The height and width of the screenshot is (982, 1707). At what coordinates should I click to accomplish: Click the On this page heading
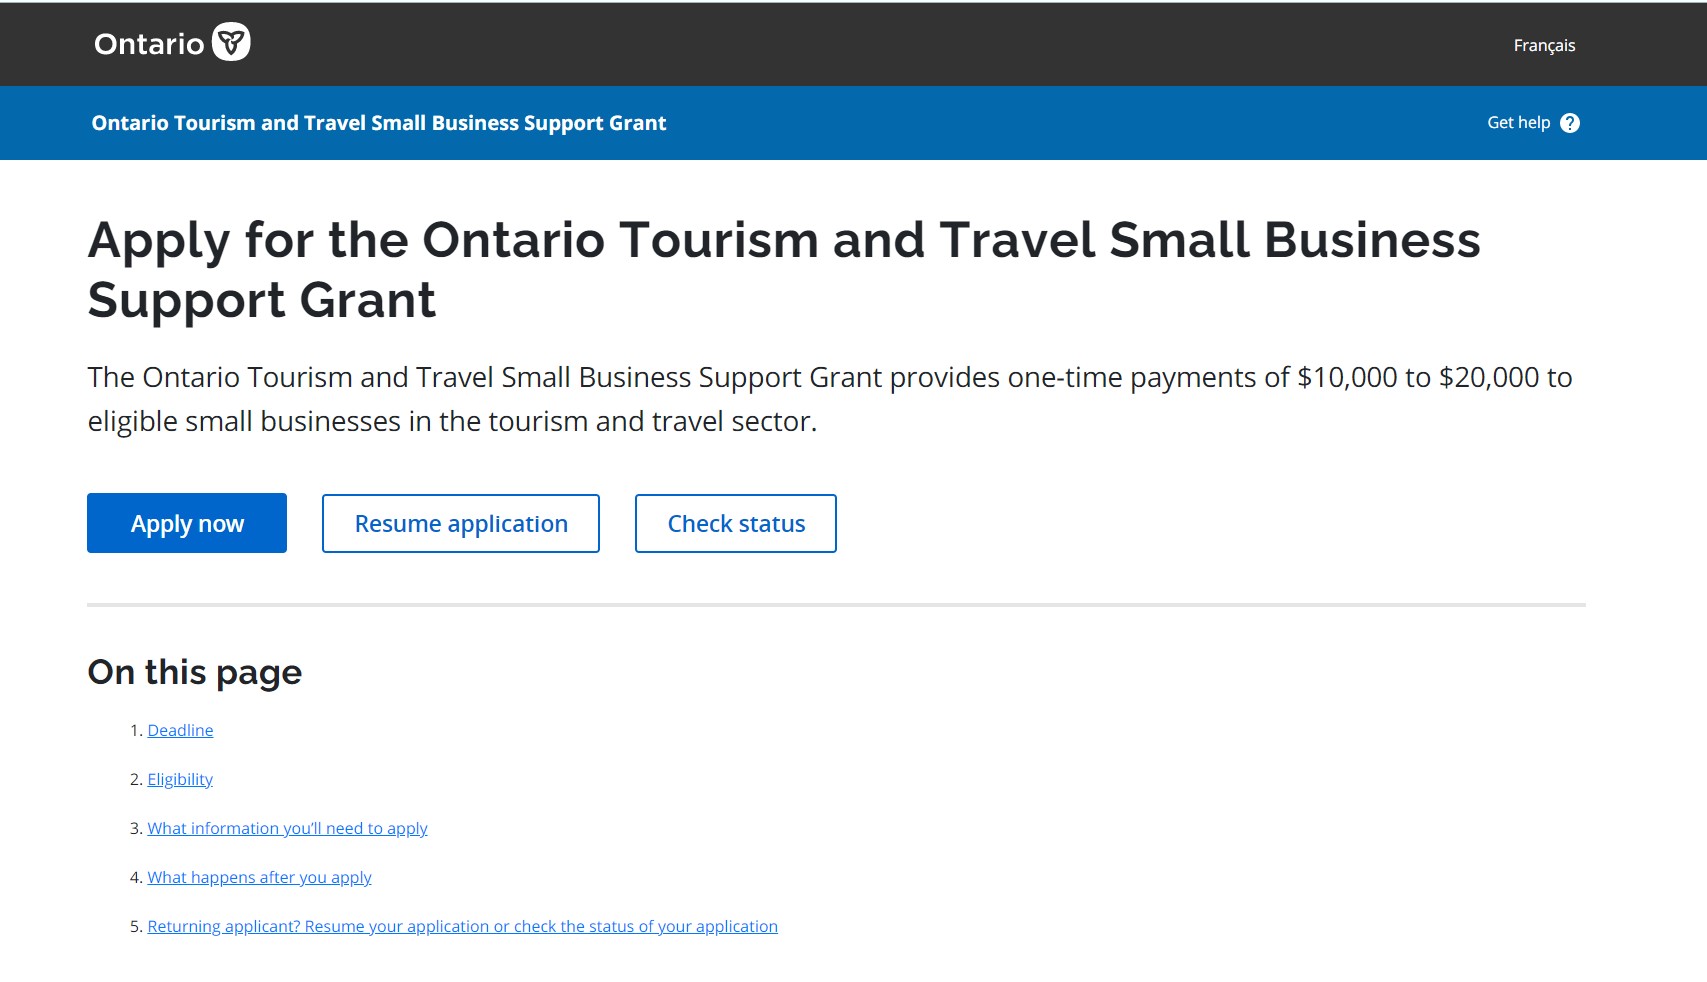(194, 672)
